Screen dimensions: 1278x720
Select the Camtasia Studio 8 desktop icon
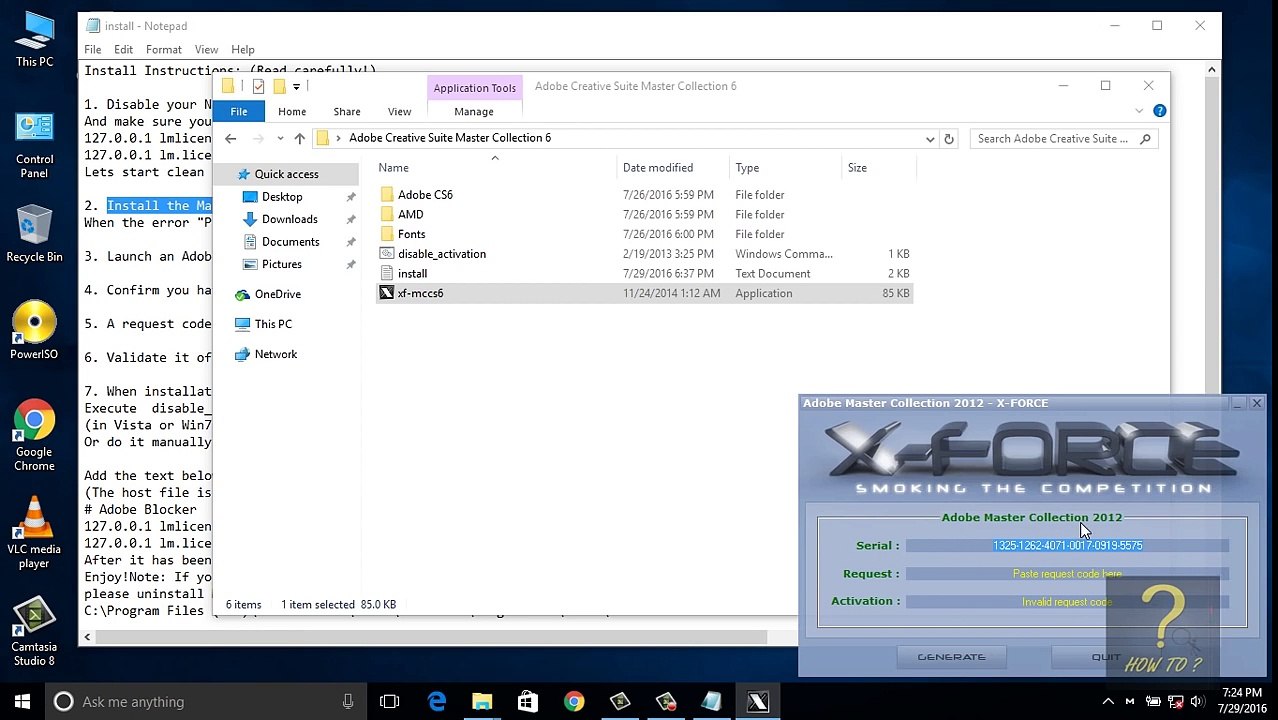(x=34, y=630)
